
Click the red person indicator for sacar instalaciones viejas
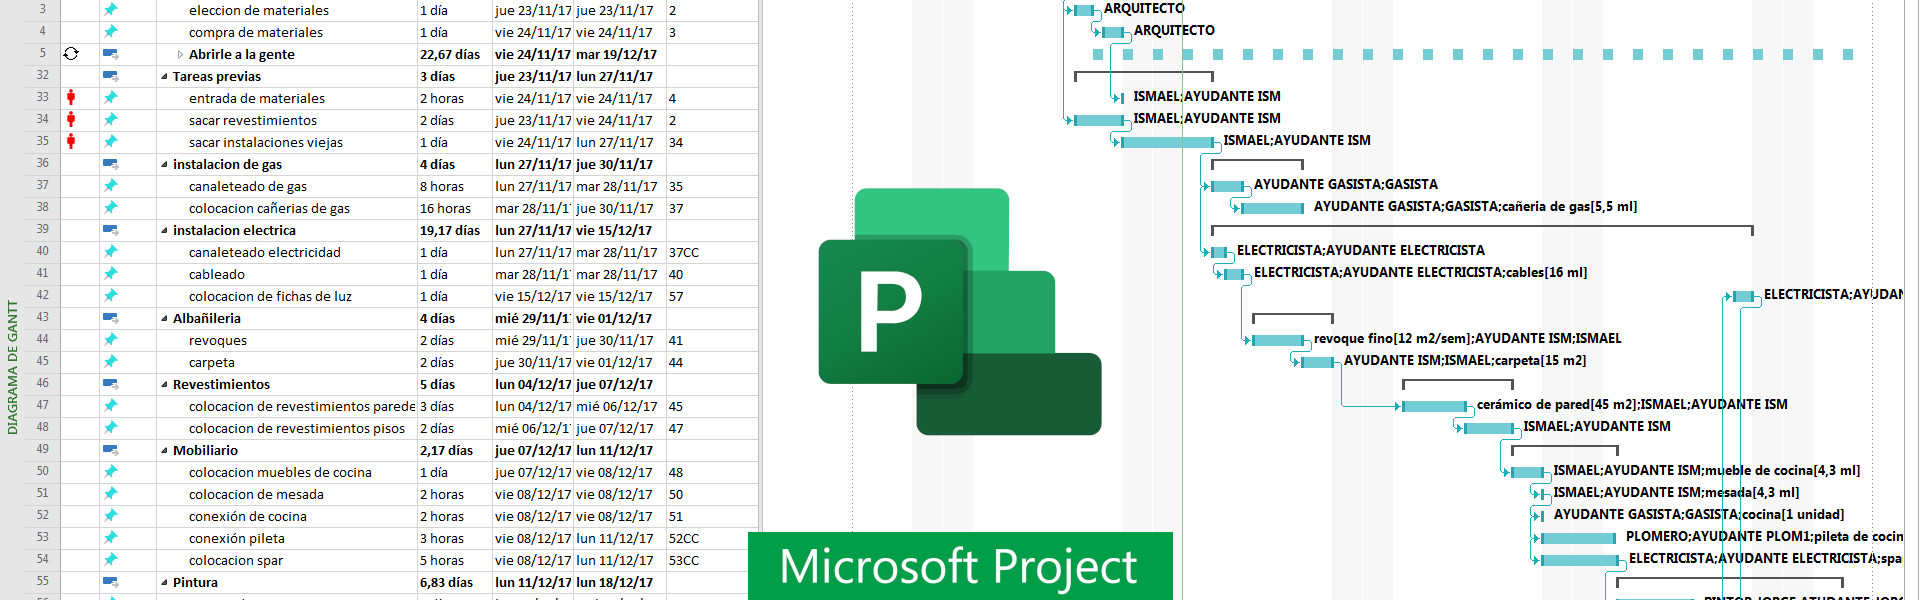tap(71, 142)
